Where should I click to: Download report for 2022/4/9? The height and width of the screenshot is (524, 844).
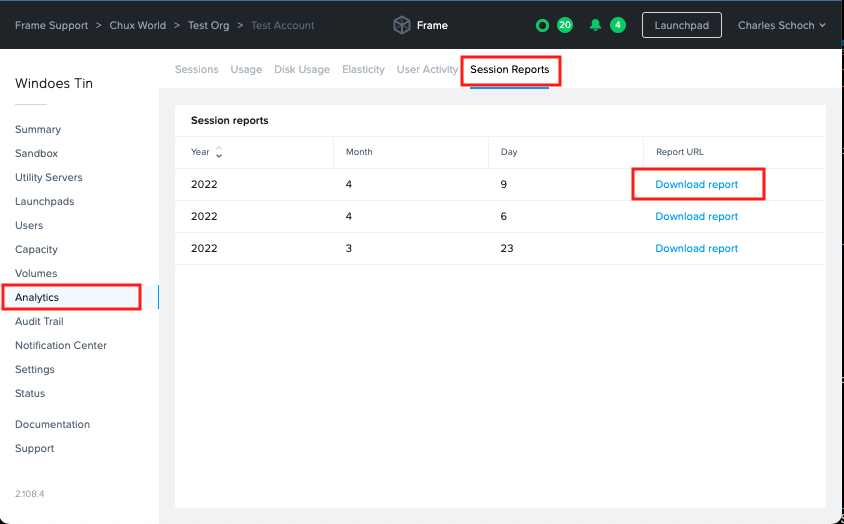697,184
